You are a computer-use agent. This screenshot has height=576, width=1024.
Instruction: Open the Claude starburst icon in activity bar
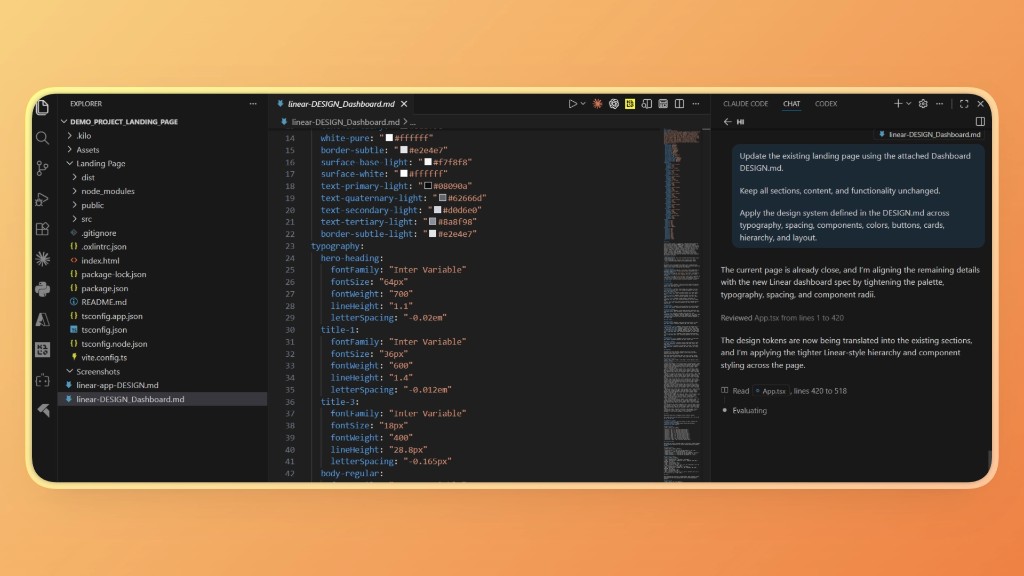click(x=42, y=259)
